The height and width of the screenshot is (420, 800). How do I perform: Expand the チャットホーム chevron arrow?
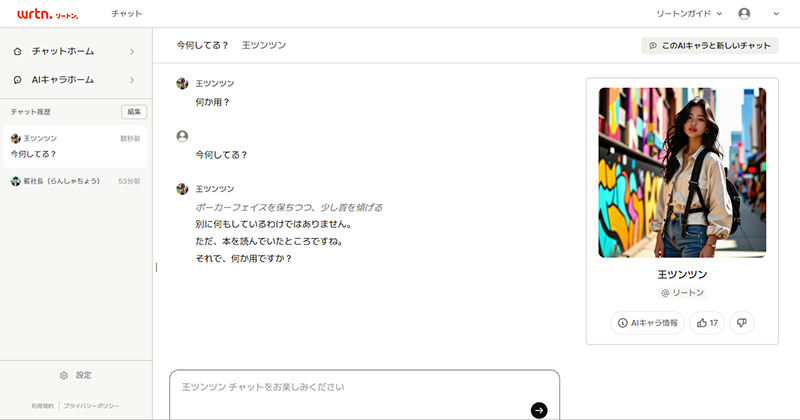point(132,52)
